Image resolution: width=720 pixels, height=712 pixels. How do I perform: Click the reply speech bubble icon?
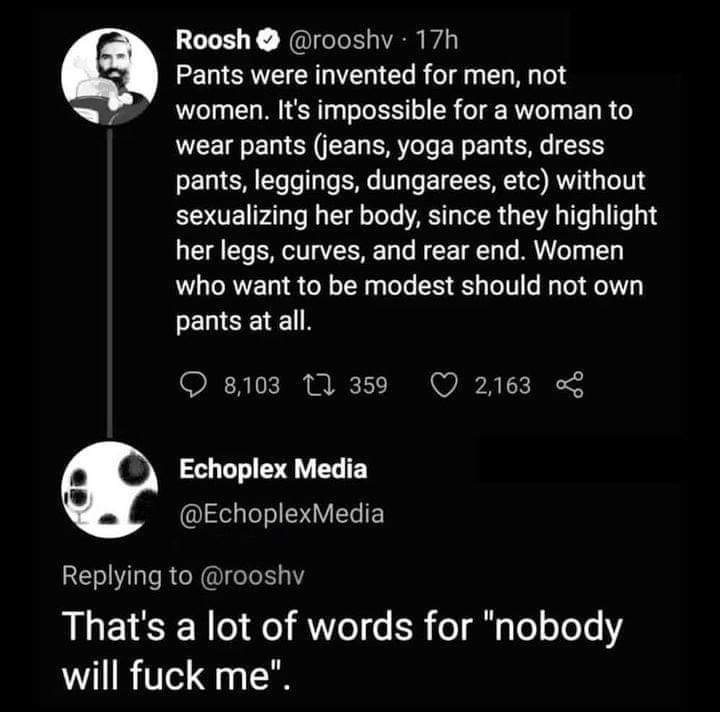coord(193,386)
